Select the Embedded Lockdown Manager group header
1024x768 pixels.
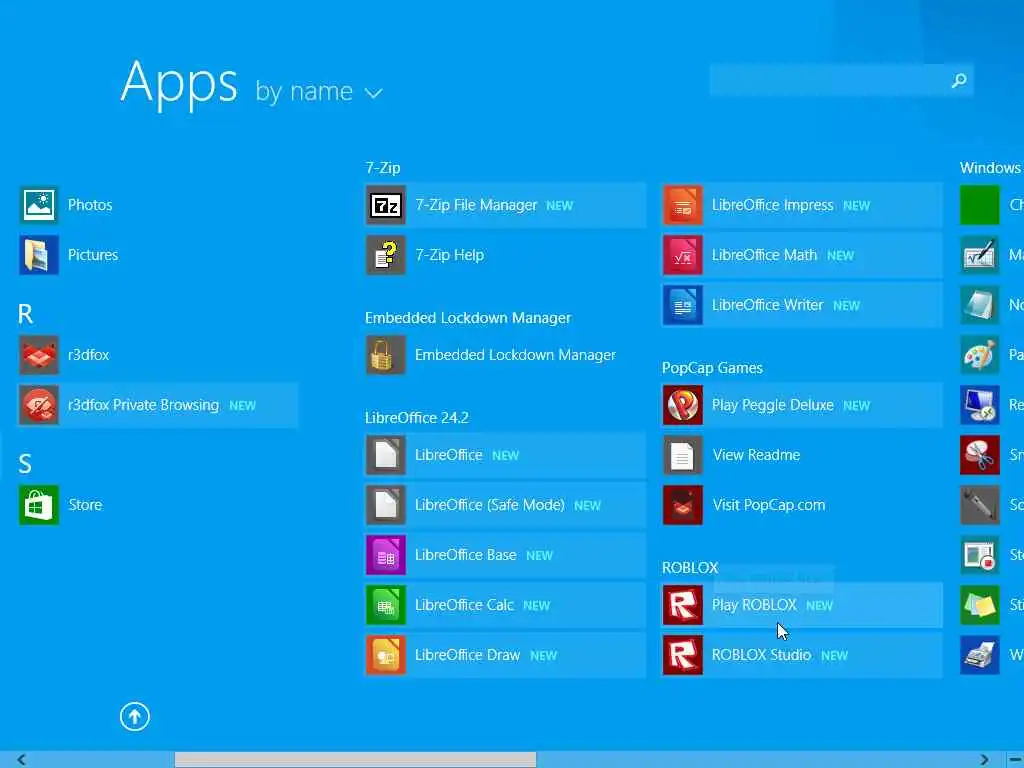468,318
